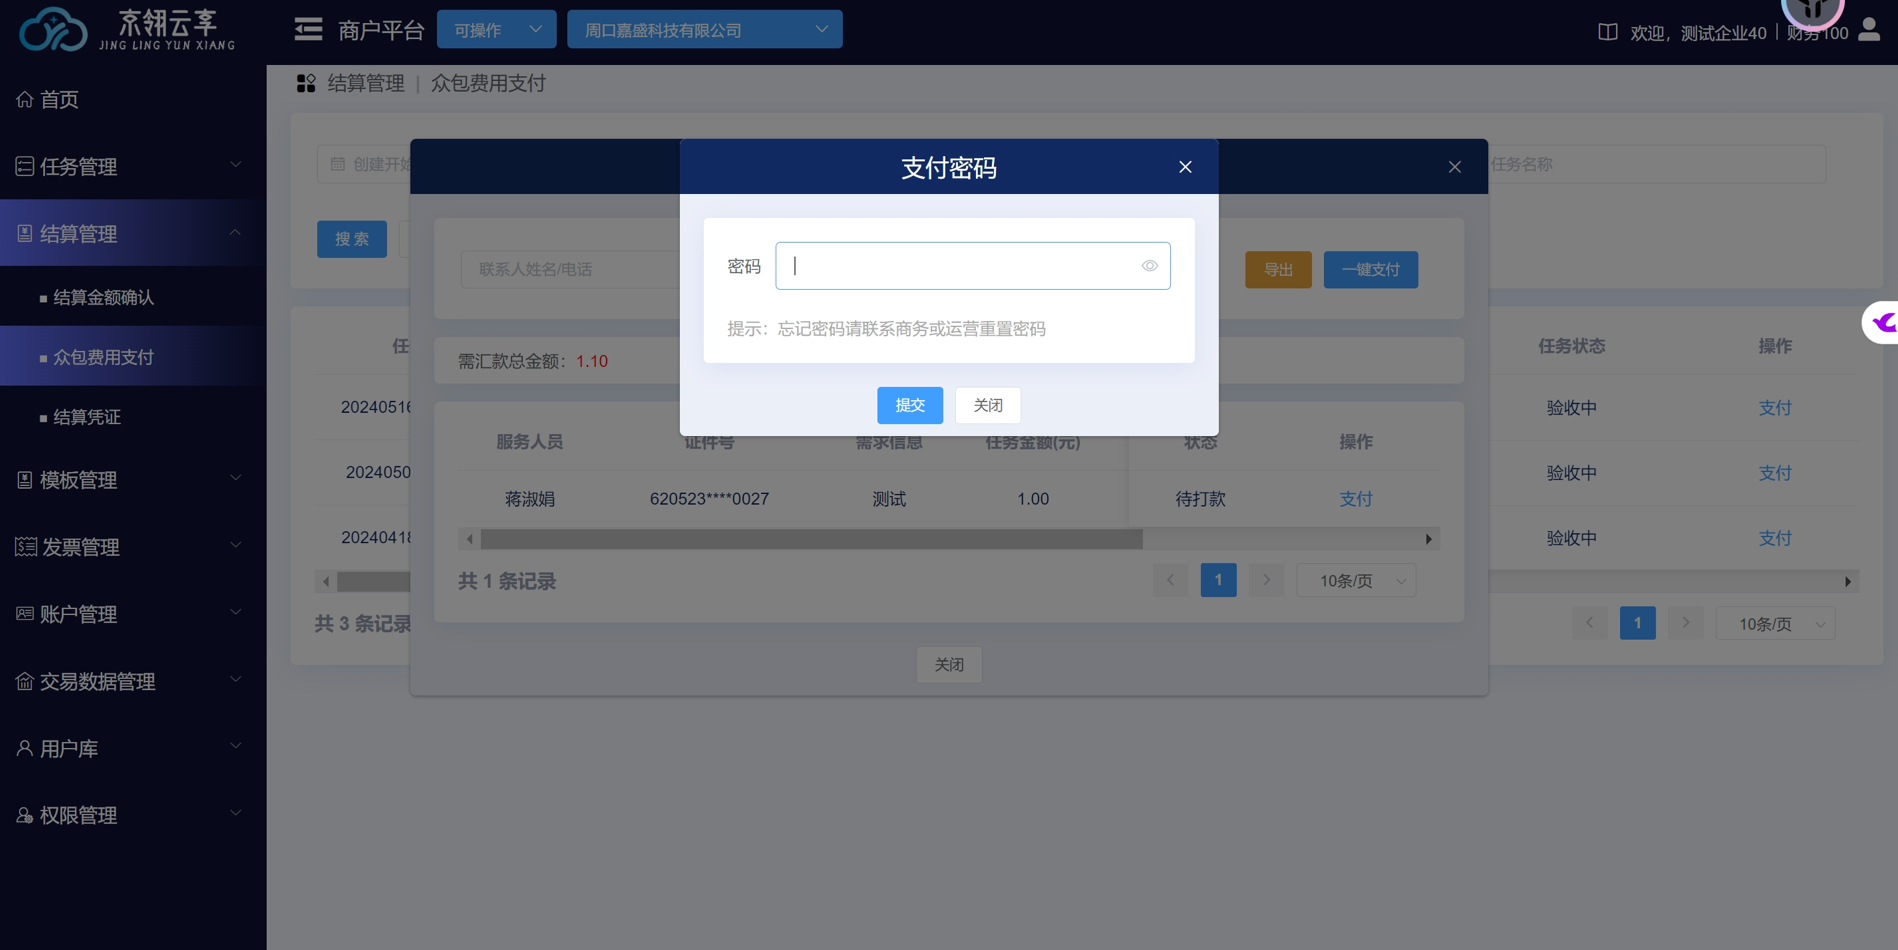Expand the 发票管理 sidebar menu

(x=130, y=547)
